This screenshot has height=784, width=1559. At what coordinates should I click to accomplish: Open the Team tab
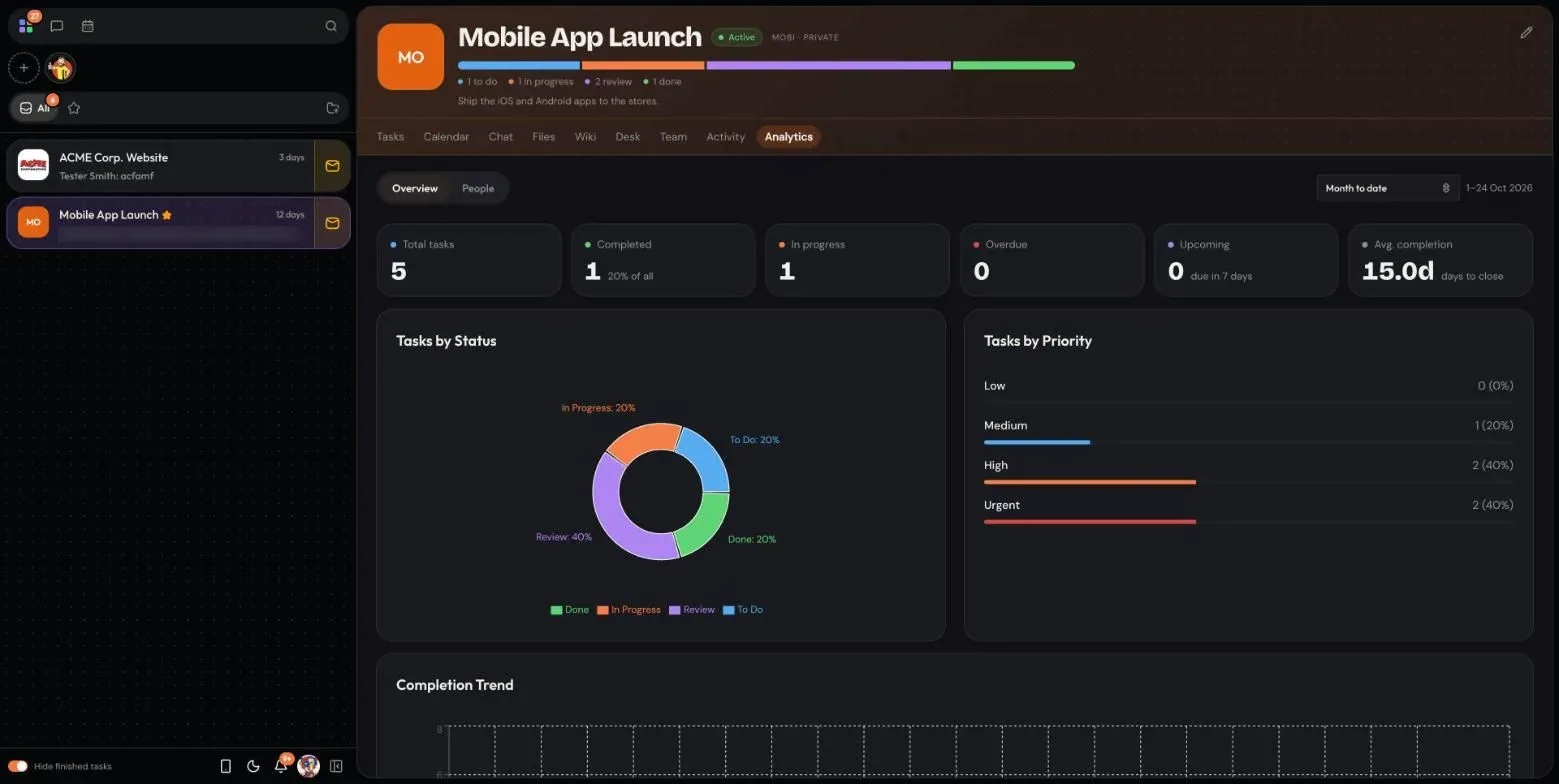tap(673, 137)
